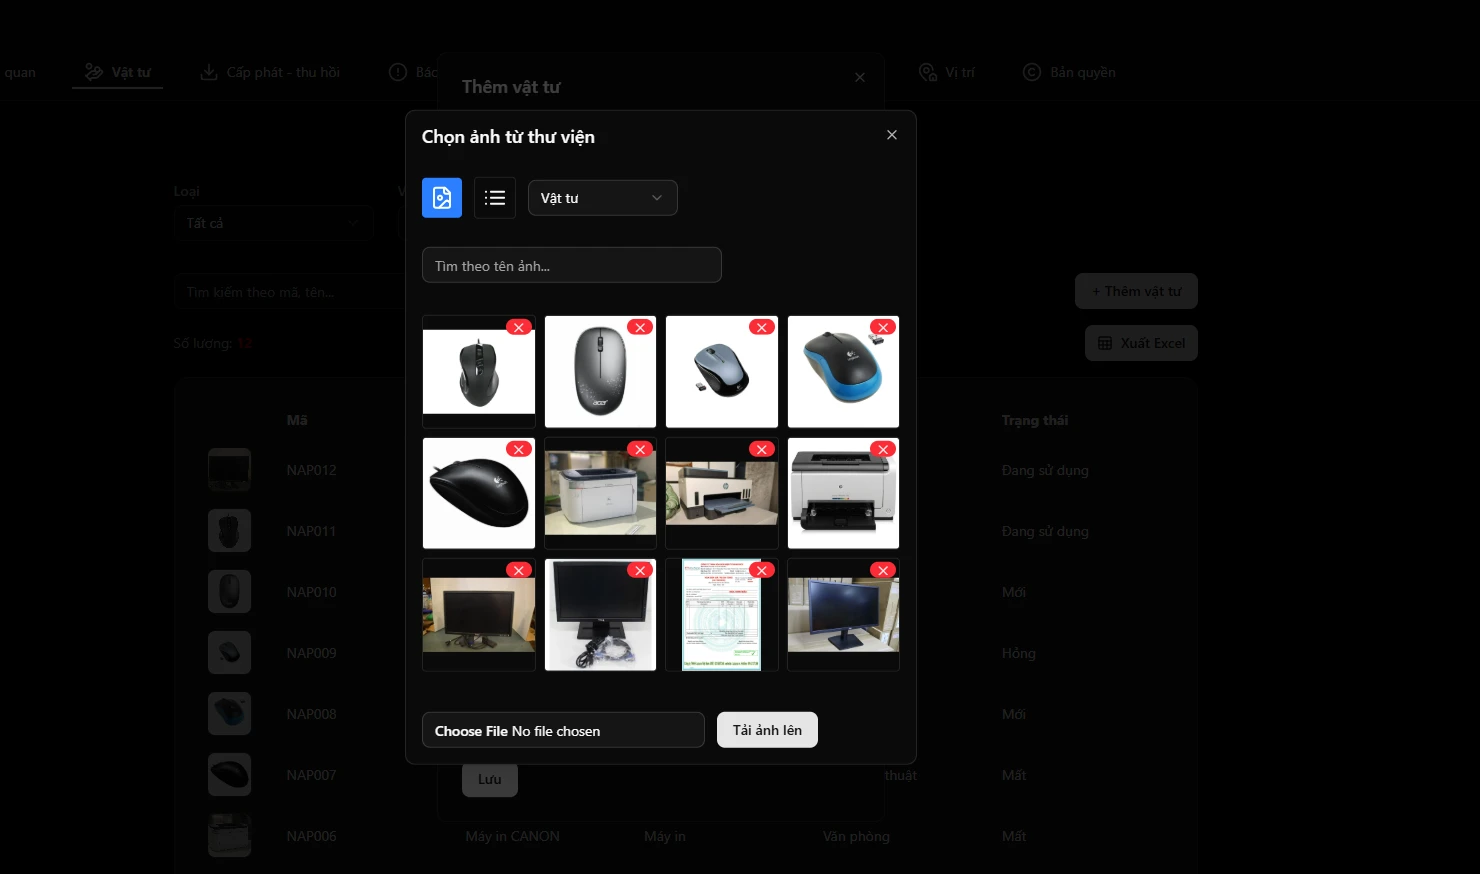Delete the invoice document image
The height and width of the screenshot is (874, 1480).
click(761, 569)
